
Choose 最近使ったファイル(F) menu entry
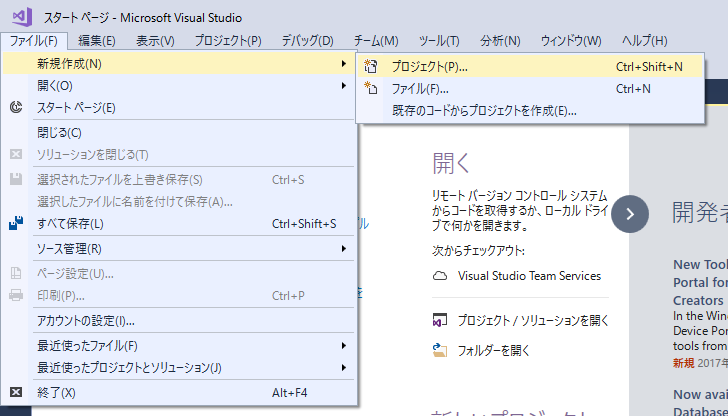coord(179,345)
